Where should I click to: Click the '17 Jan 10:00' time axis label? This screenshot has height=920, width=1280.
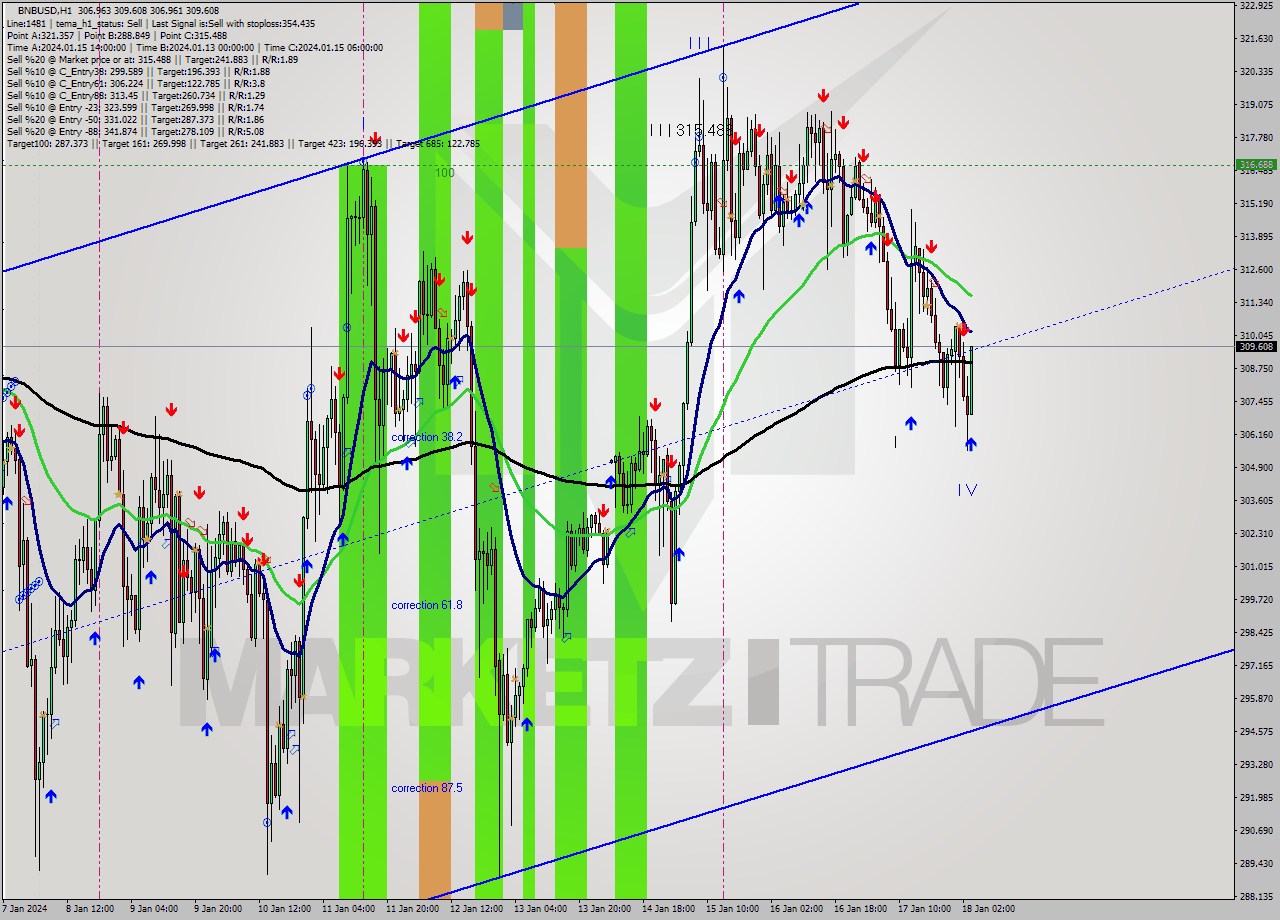(924, 909)
